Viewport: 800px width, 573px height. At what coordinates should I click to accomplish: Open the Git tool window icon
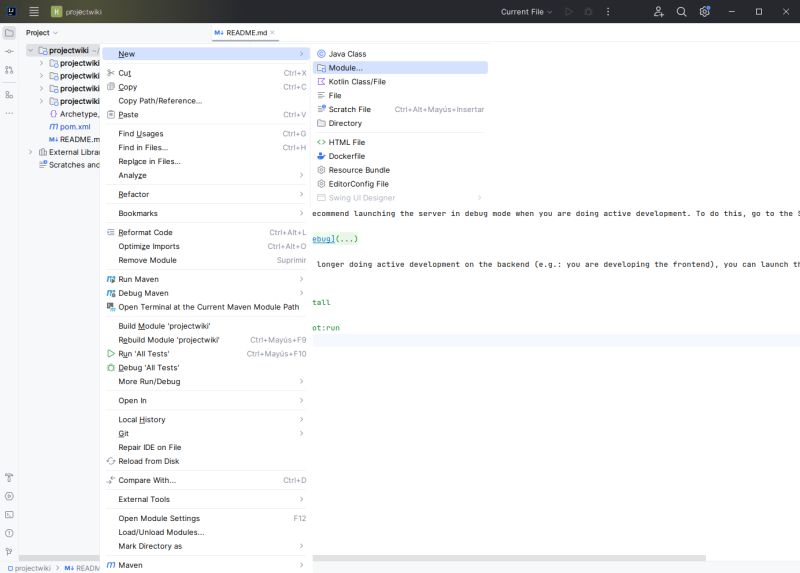point(9,552)
